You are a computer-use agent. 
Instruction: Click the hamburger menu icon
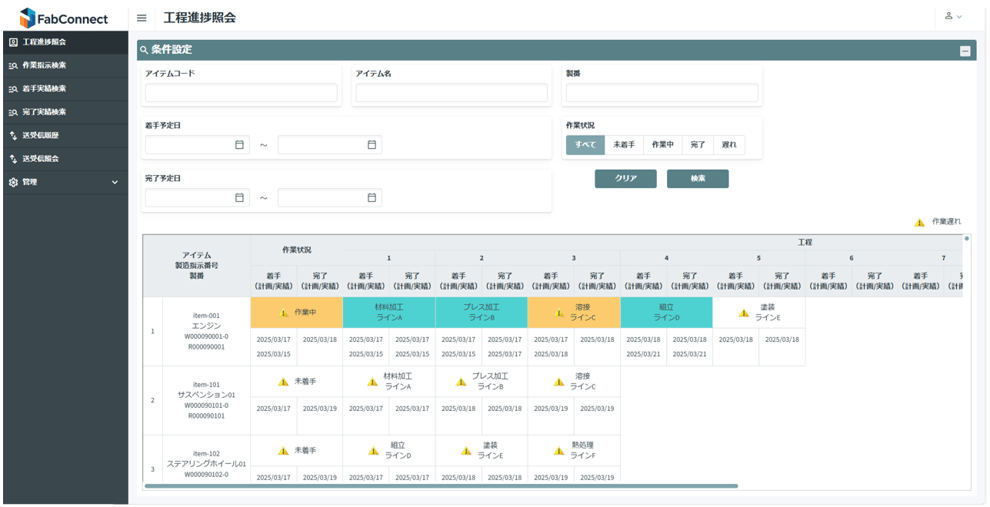point(141,18)
